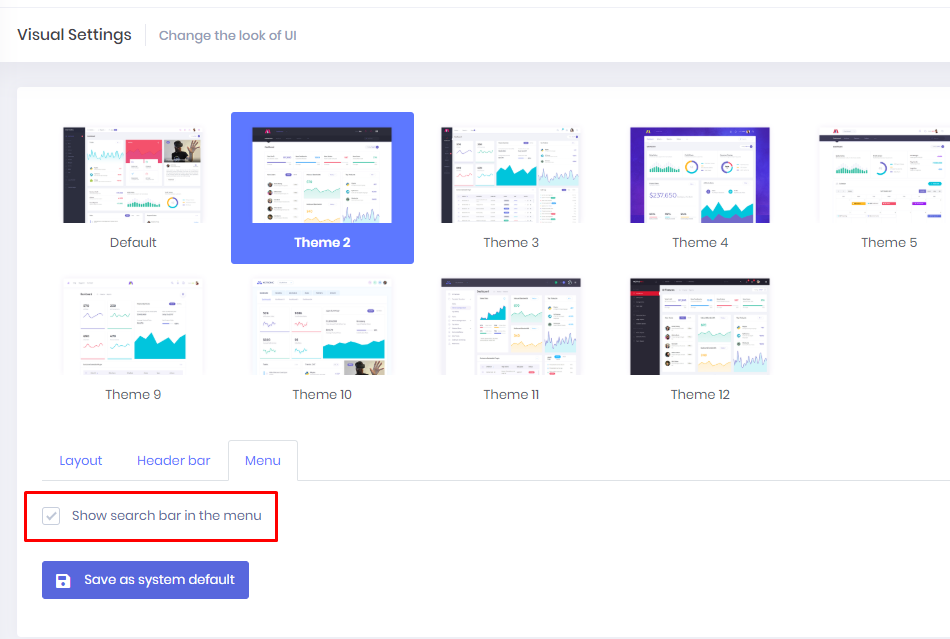
Task: Click the Theme 12 label
Action: pyautogui.click(x=700, y=394)
